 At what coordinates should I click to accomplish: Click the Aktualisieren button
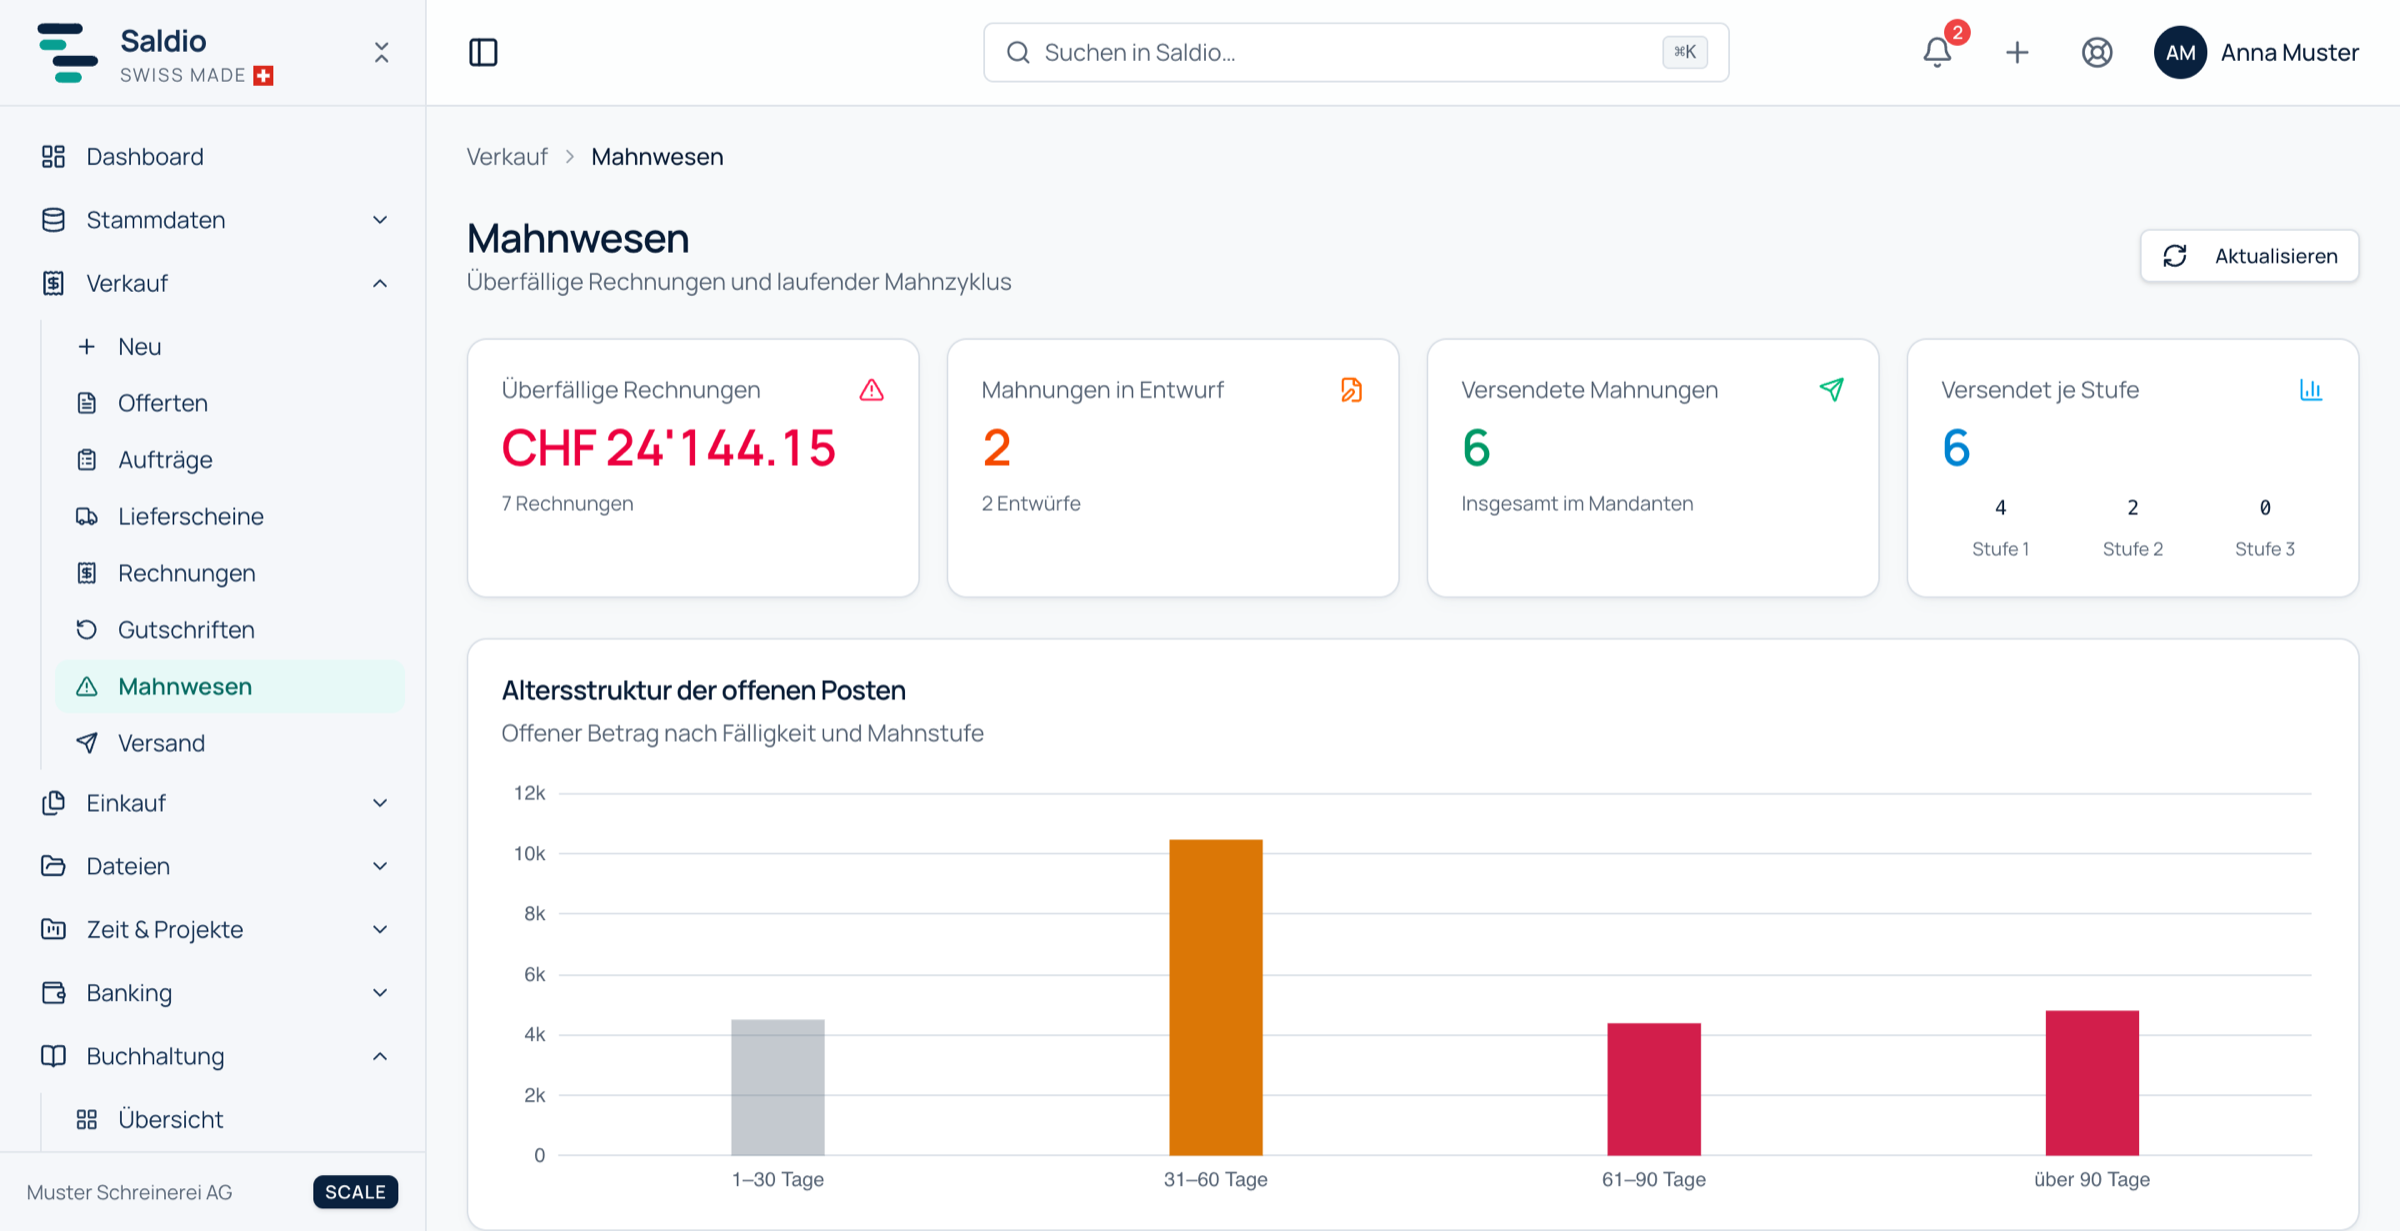click(x=2249, y=256)
